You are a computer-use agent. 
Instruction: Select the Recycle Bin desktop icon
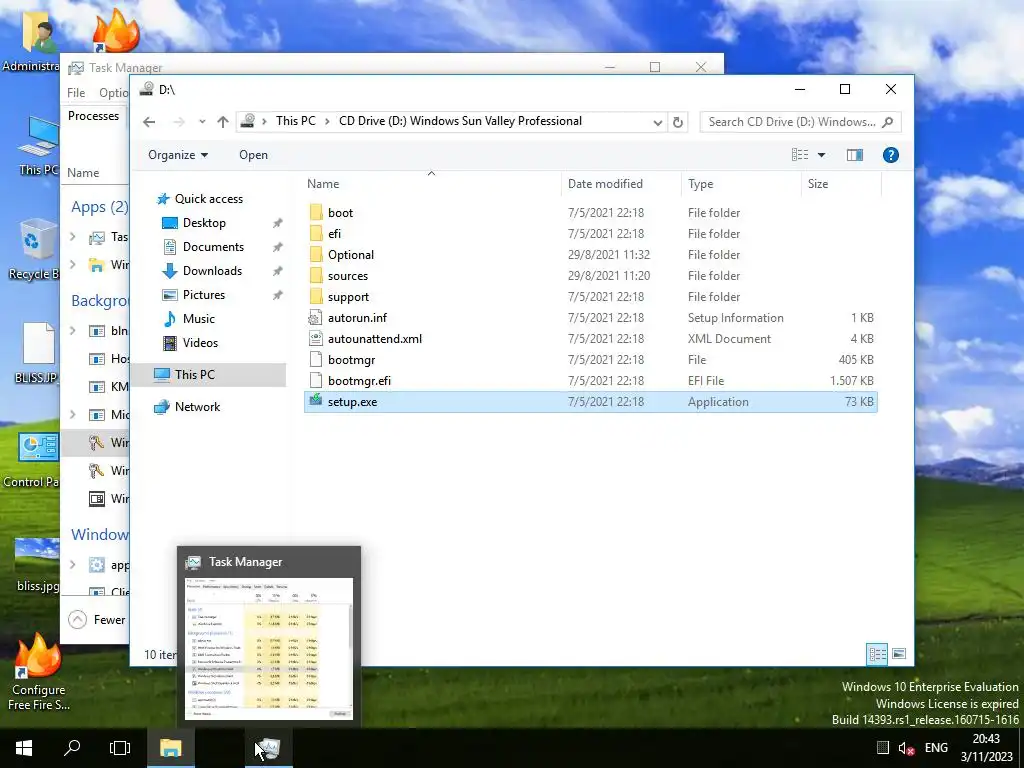tap(33, 249)
